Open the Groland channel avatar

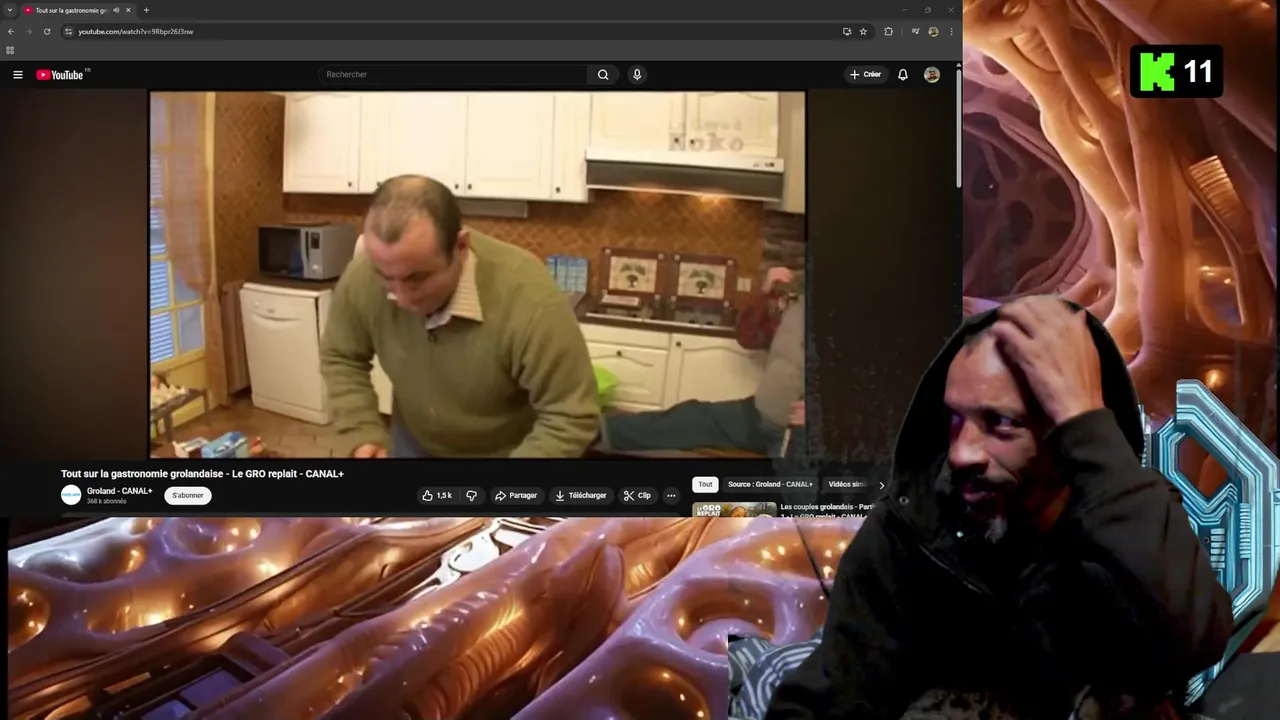[x=71, y=495]
